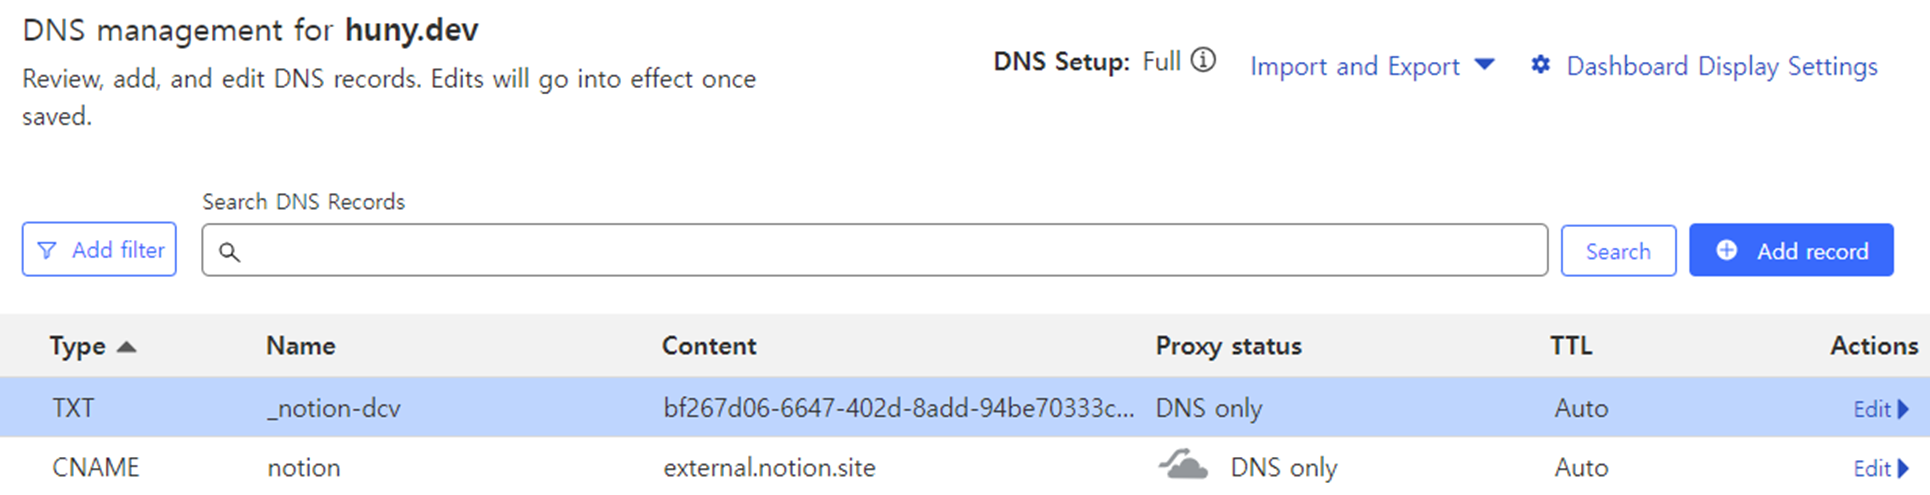Focus the Search DNS Records input field

pyautogui.click(x=874, y=250)
